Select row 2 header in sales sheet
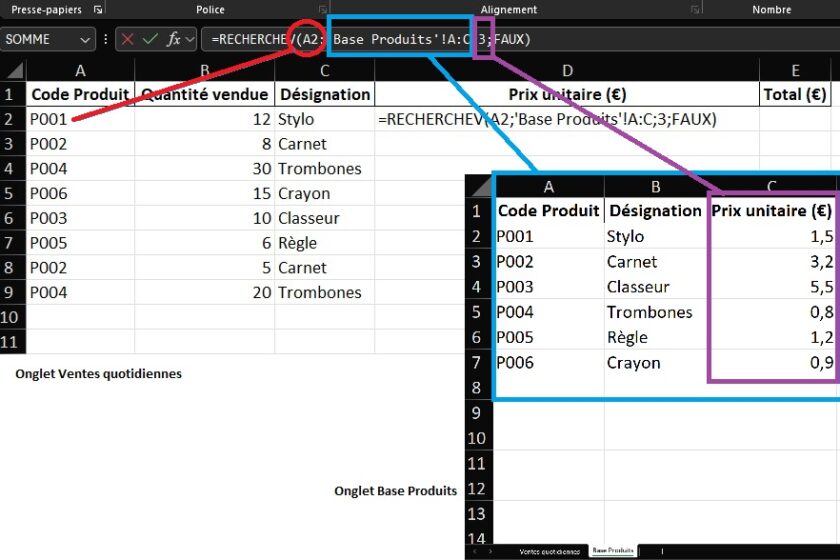This screenshot has width=840, height=560. [x=12, y=119]
